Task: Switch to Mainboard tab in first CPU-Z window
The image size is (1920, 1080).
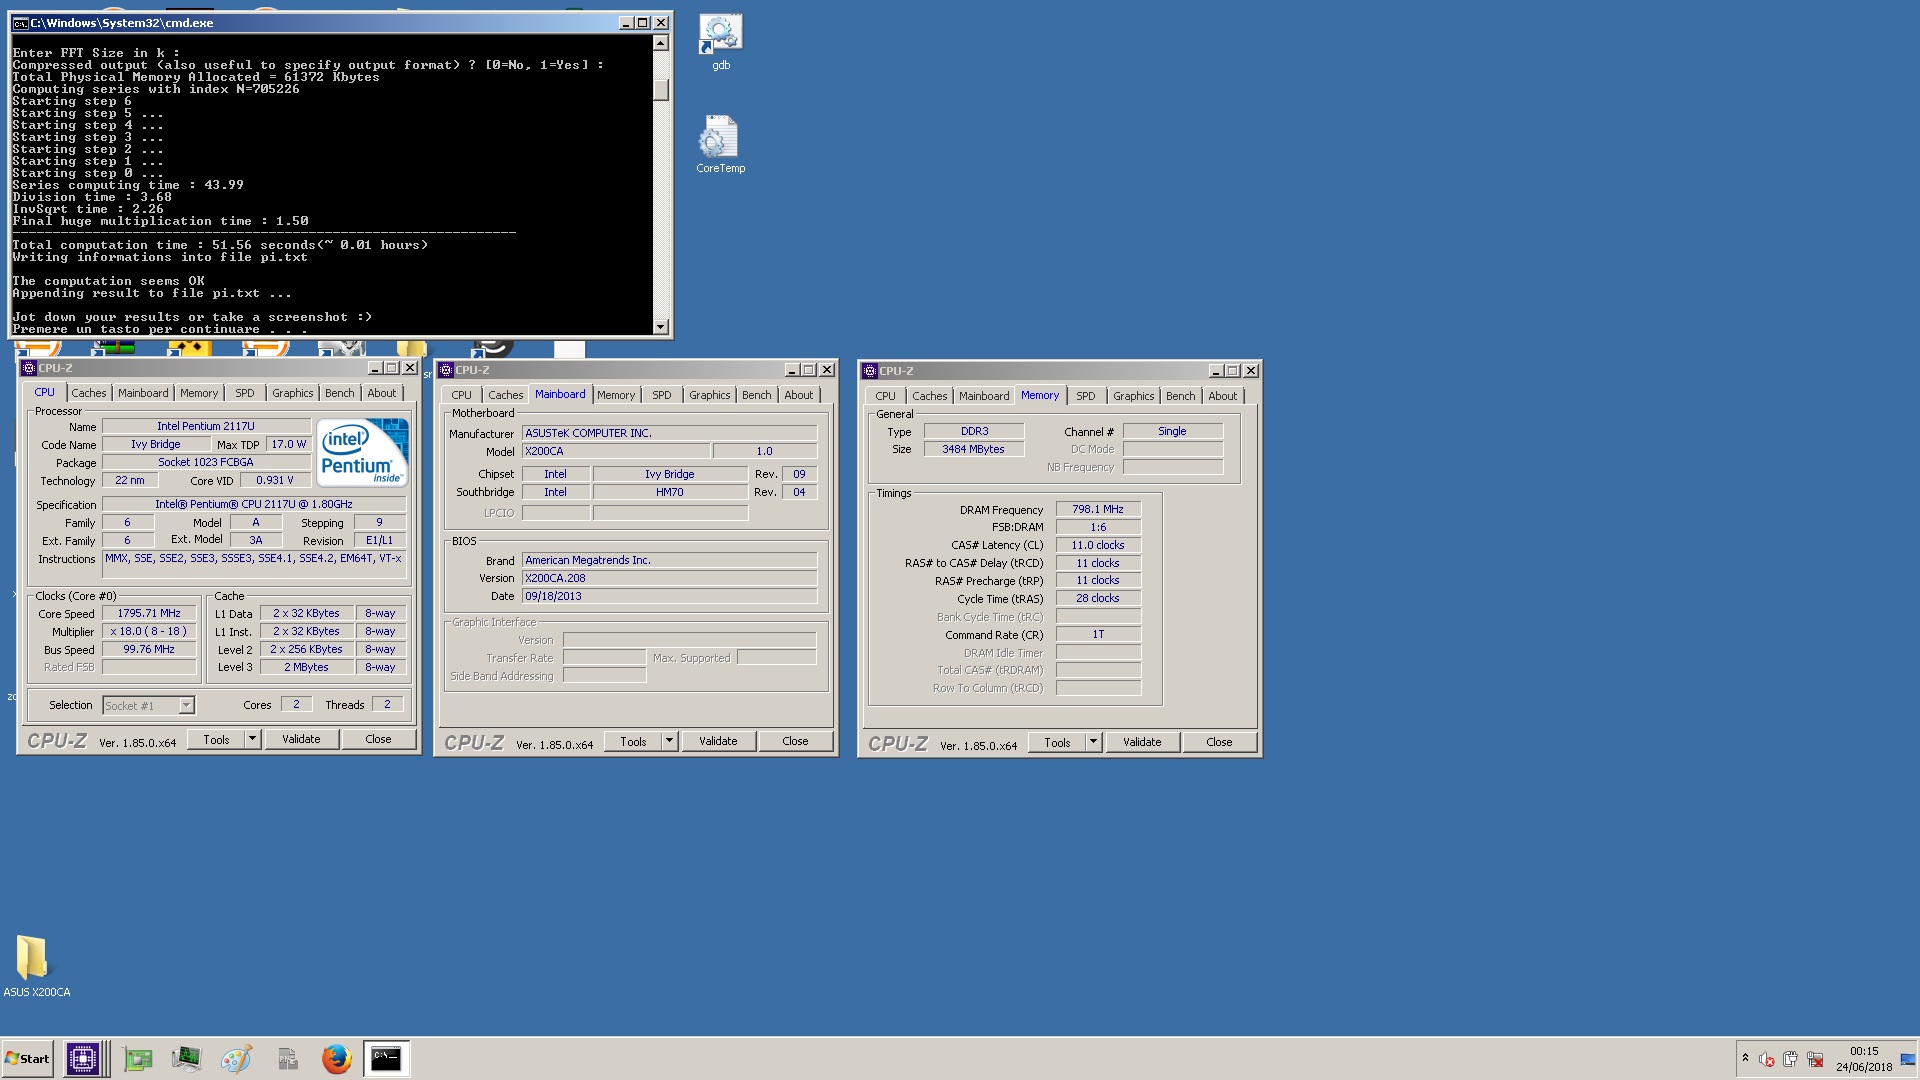Action: click(143, 393)
